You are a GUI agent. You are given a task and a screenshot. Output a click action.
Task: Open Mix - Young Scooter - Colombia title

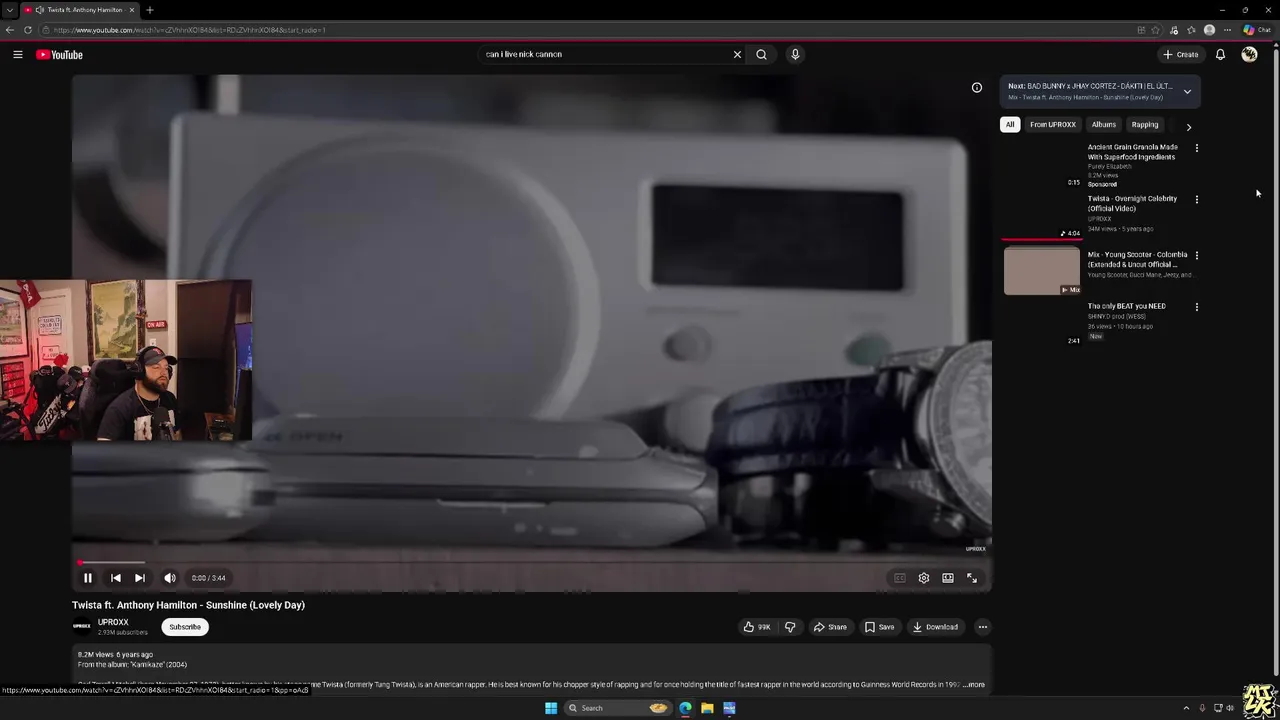click(1137, 260)
